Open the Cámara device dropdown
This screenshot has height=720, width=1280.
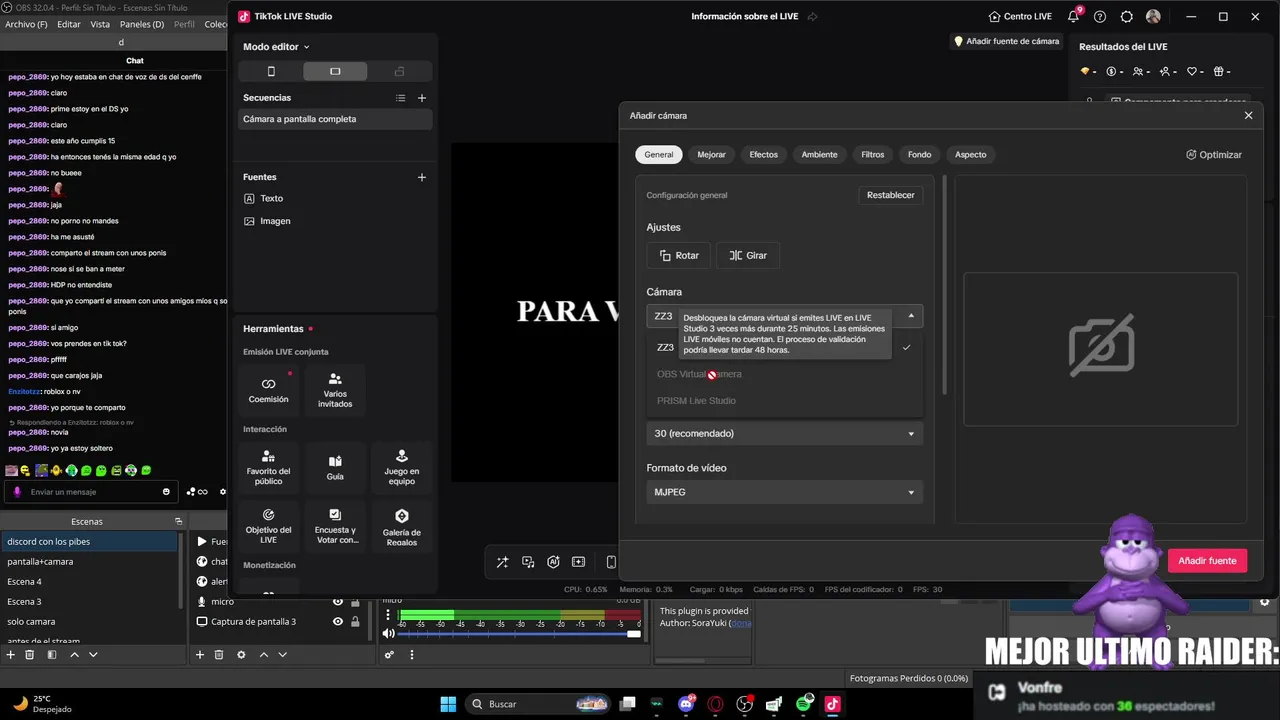tap(784, 316)
